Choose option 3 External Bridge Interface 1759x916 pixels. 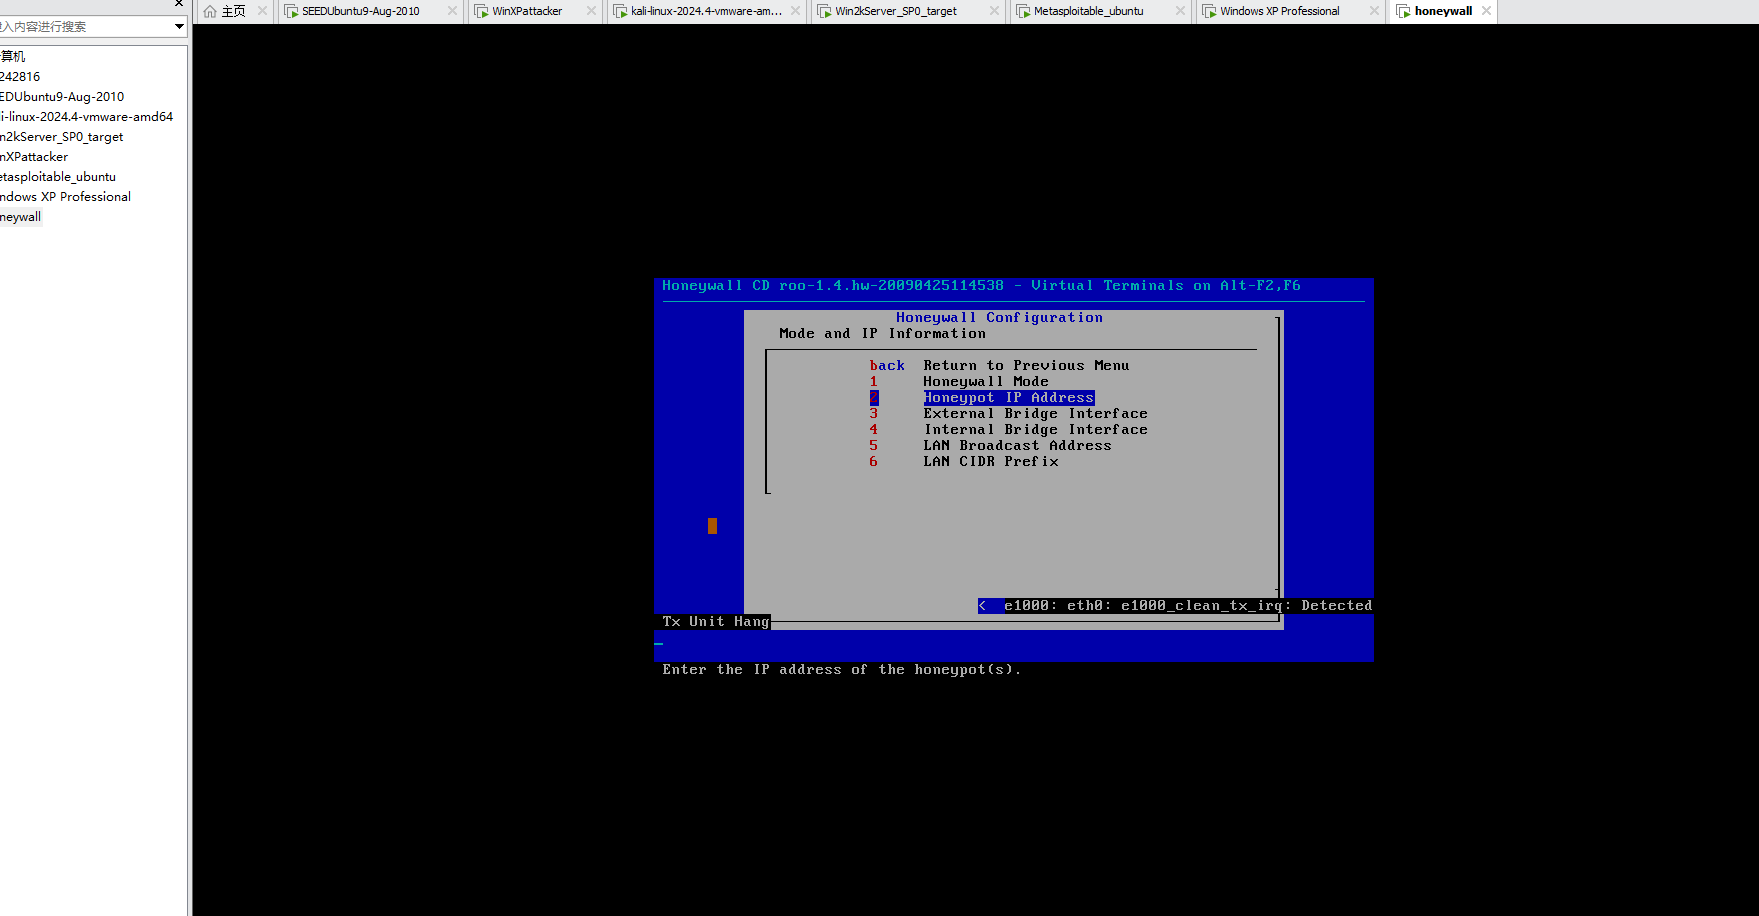click(x=1008, y=414)
